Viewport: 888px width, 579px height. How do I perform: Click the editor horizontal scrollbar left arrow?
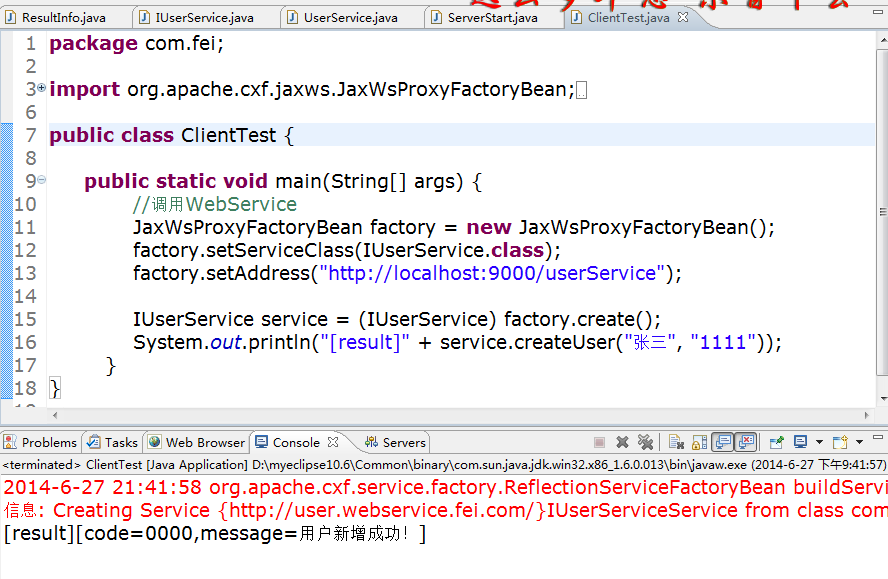point(55,415)
